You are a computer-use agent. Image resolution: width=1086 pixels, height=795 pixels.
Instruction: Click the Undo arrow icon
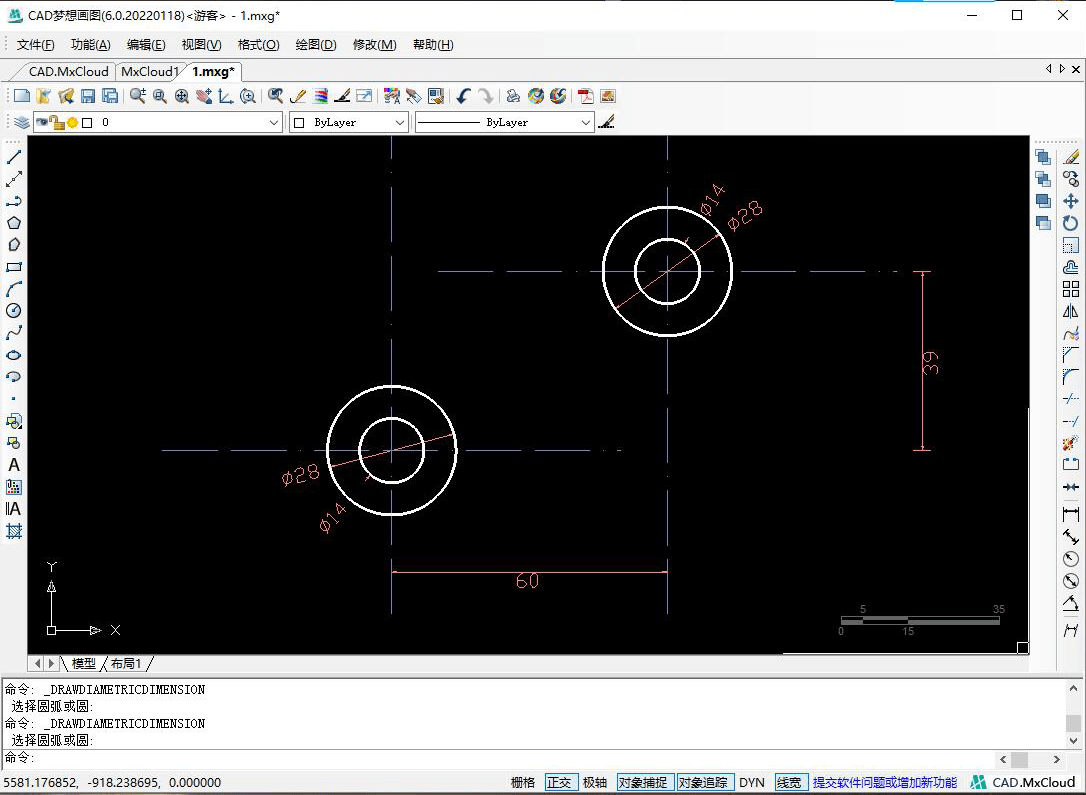pyautogui.click(x=463, y=96)
